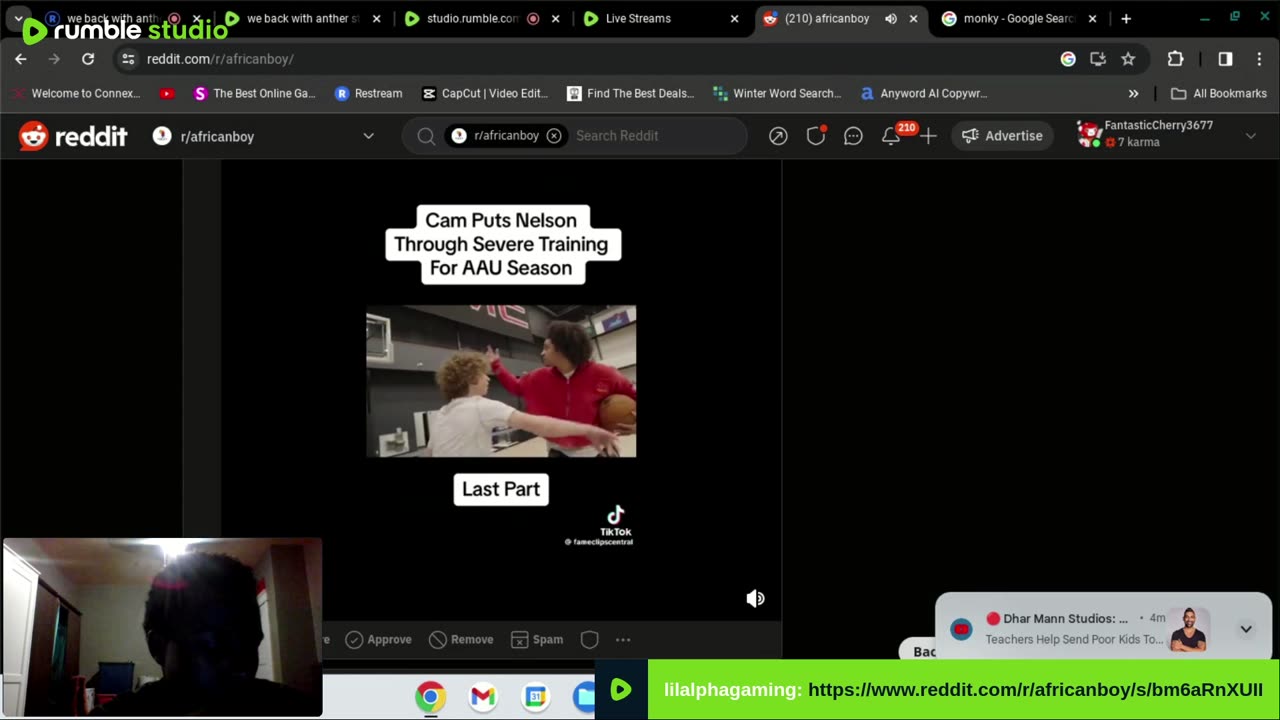Mute the (210) africanboy tab audio icon

point(891,18)
